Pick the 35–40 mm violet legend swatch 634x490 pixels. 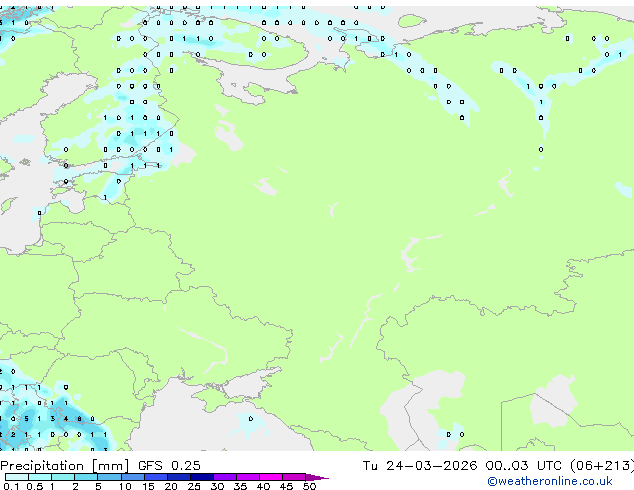247,477
